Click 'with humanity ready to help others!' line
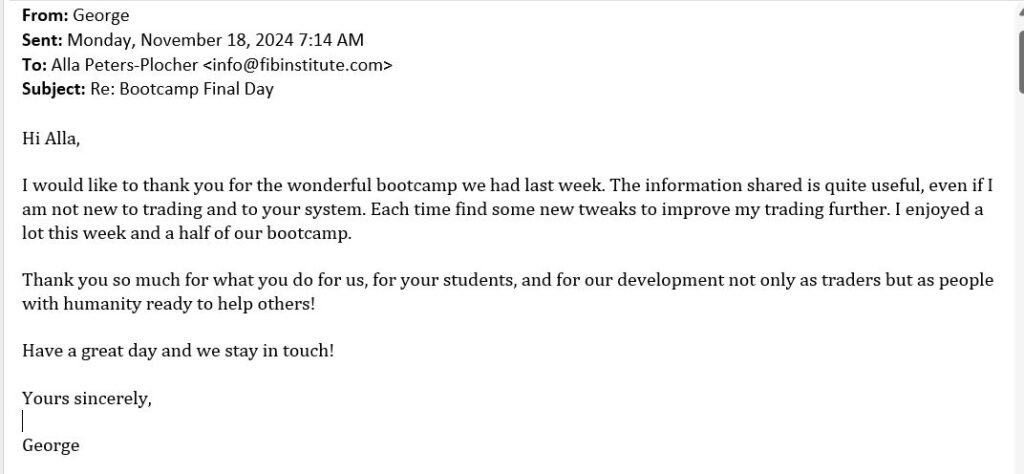1024x474 pixels. 168,304
